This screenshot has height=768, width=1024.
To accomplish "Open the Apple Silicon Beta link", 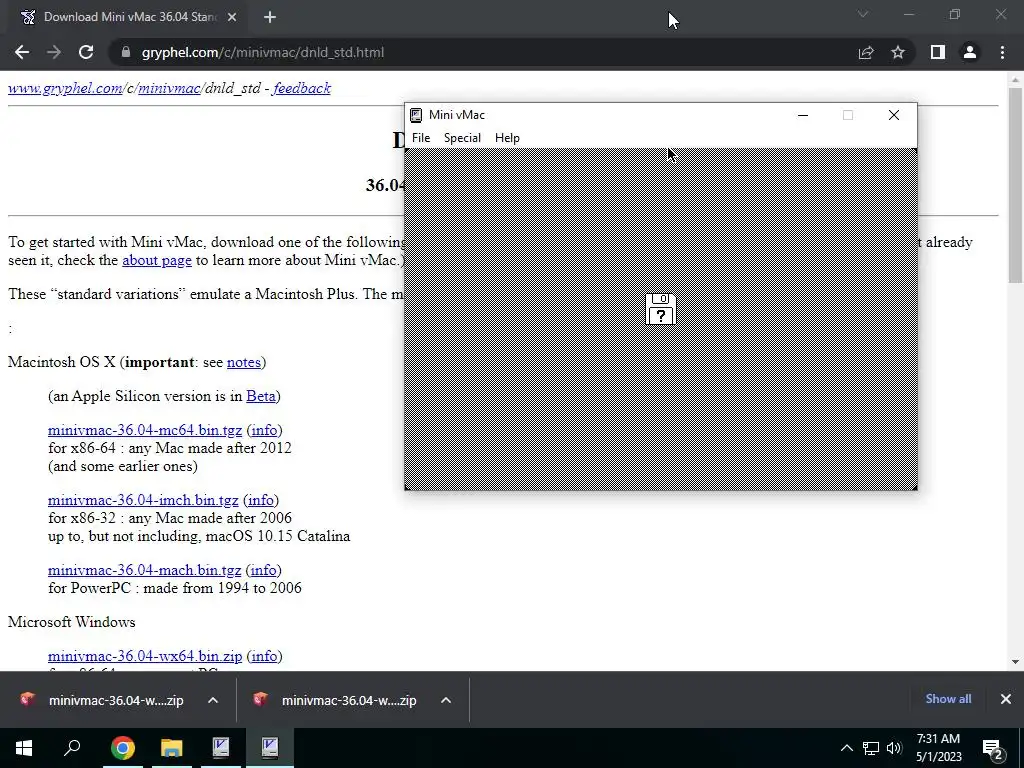I will coord(261,396).
